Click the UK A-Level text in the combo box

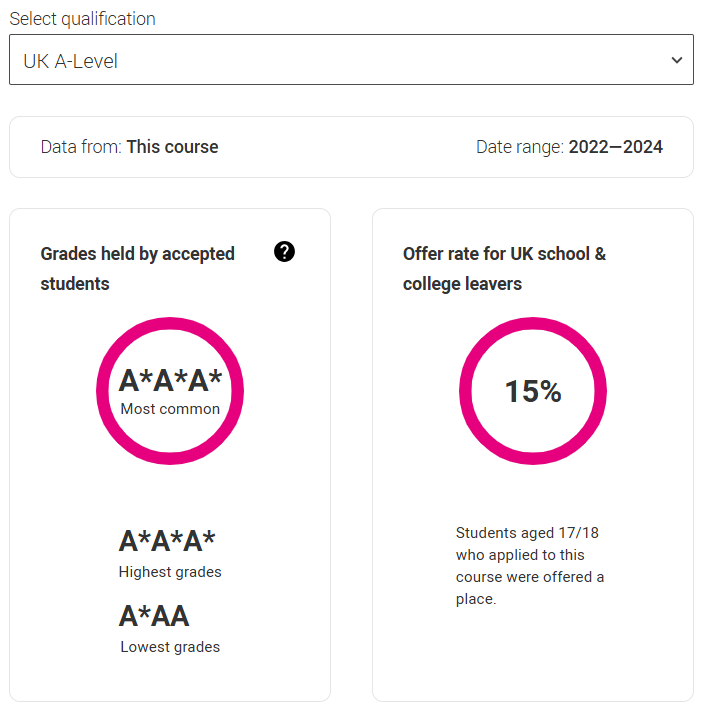[x=71, y=61]
